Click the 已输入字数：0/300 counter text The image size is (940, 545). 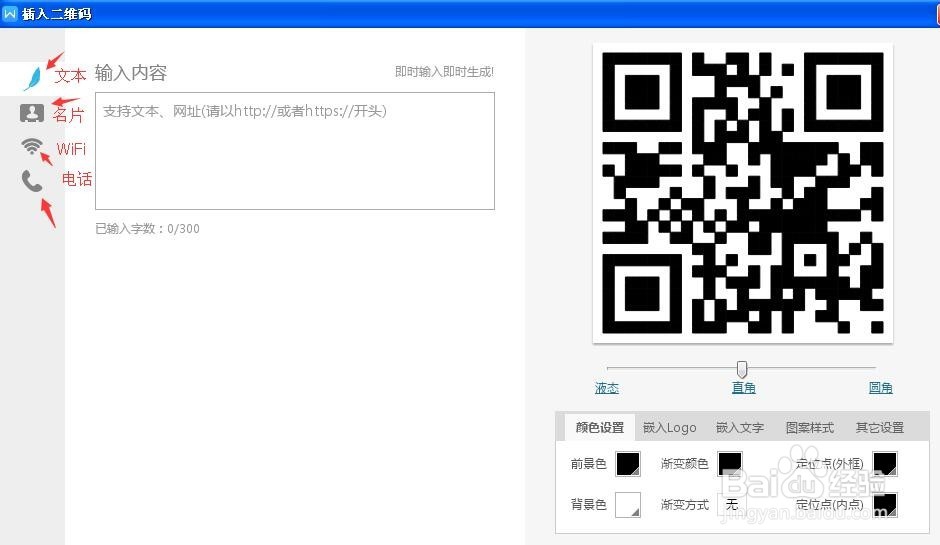(x=147, y=228)
